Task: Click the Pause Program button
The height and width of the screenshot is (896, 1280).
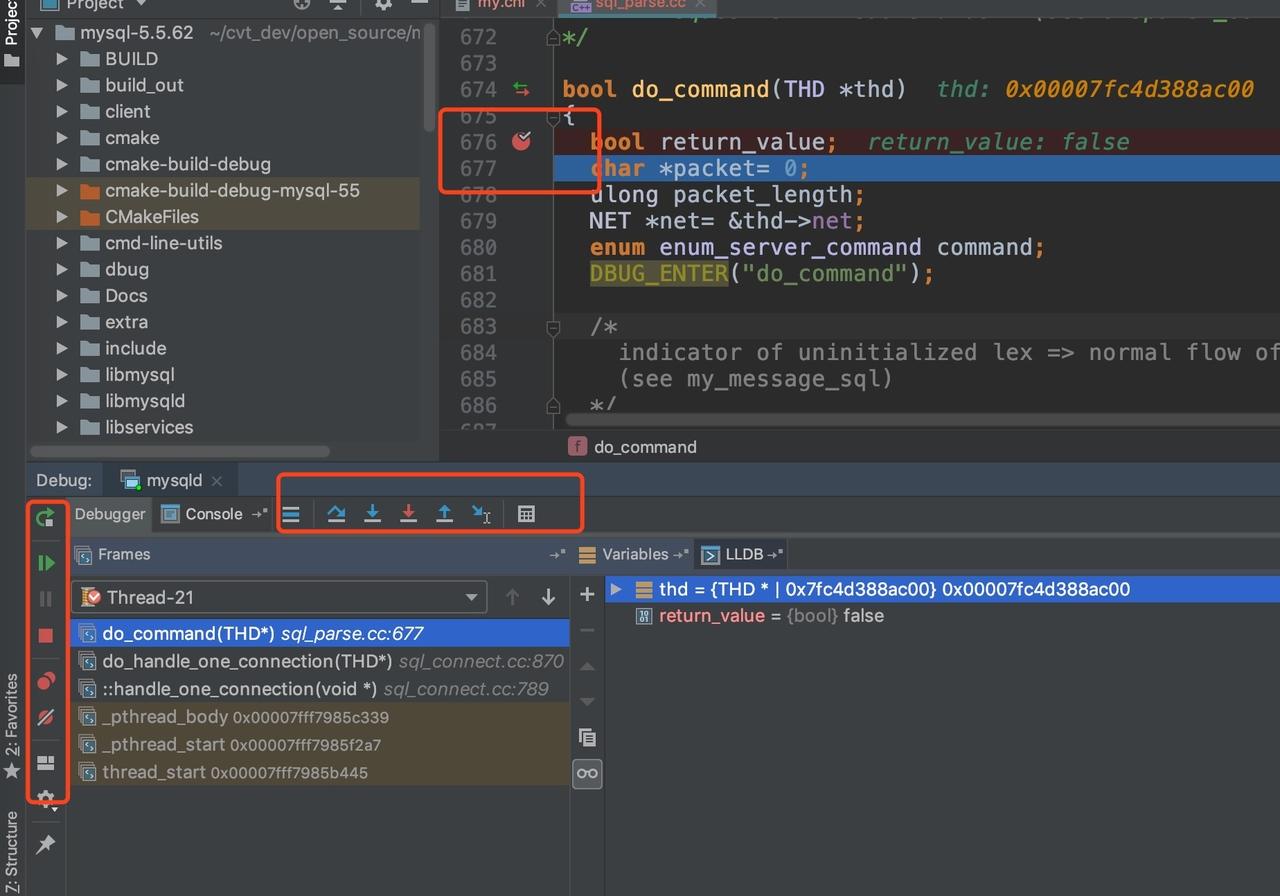Action: point(45,599)
